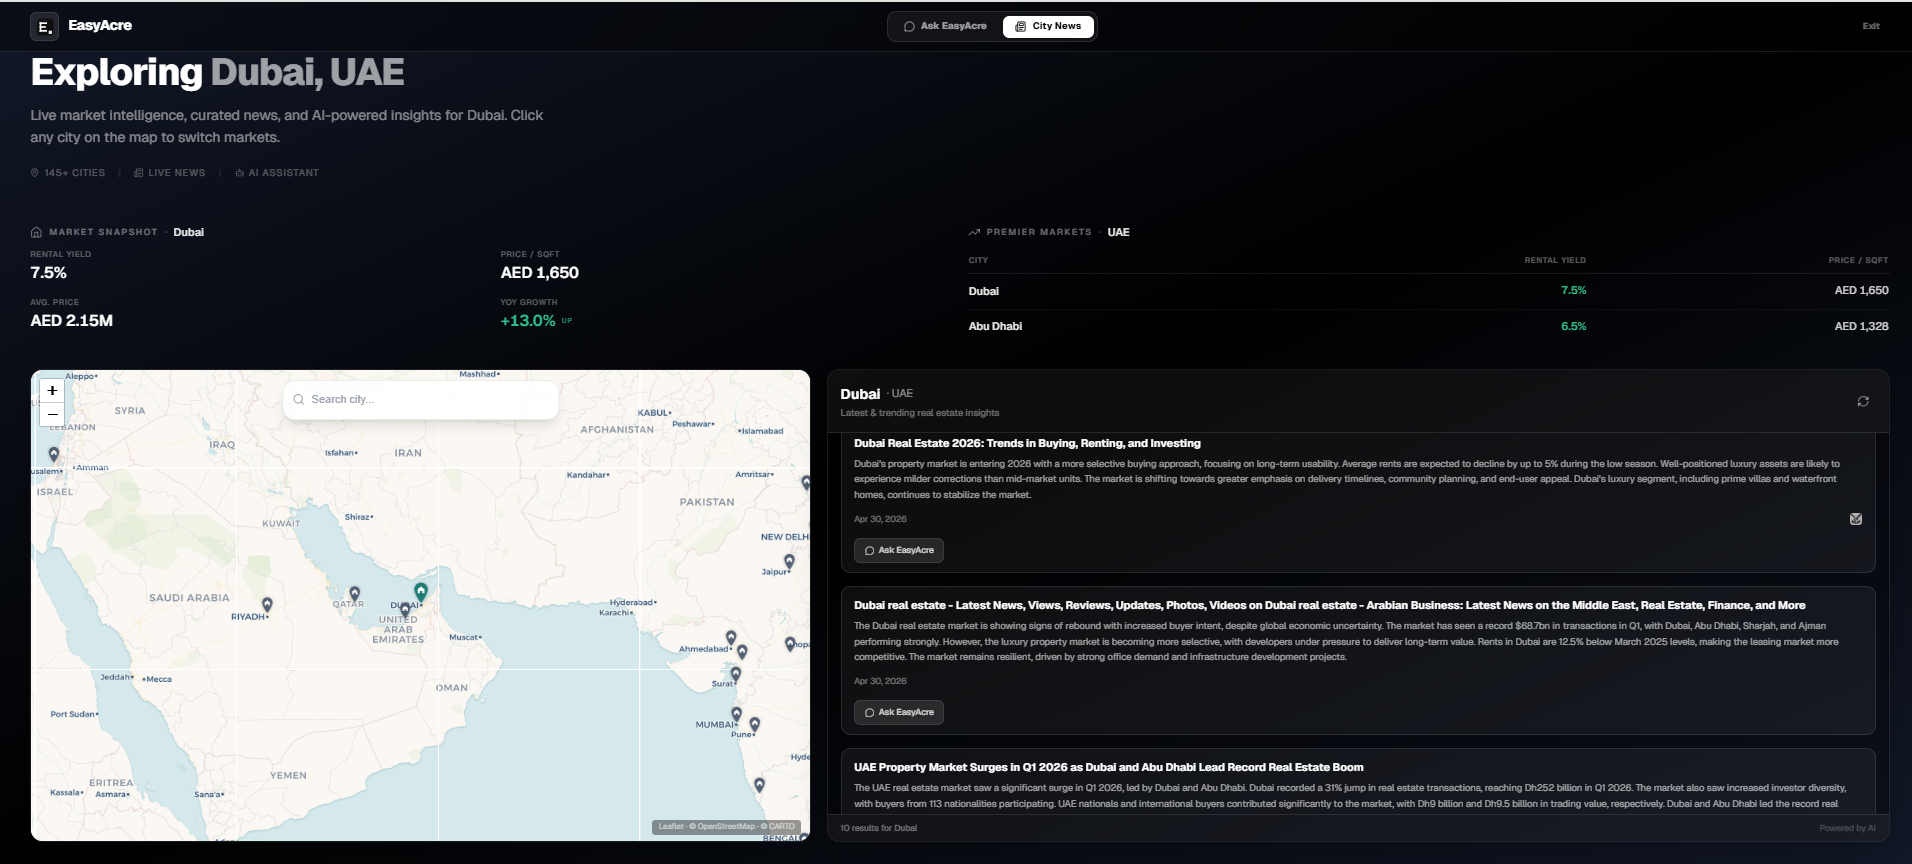Click the Search city input field
The height and width of the screenshot is (864, 1912).
(x=421, y=399)
